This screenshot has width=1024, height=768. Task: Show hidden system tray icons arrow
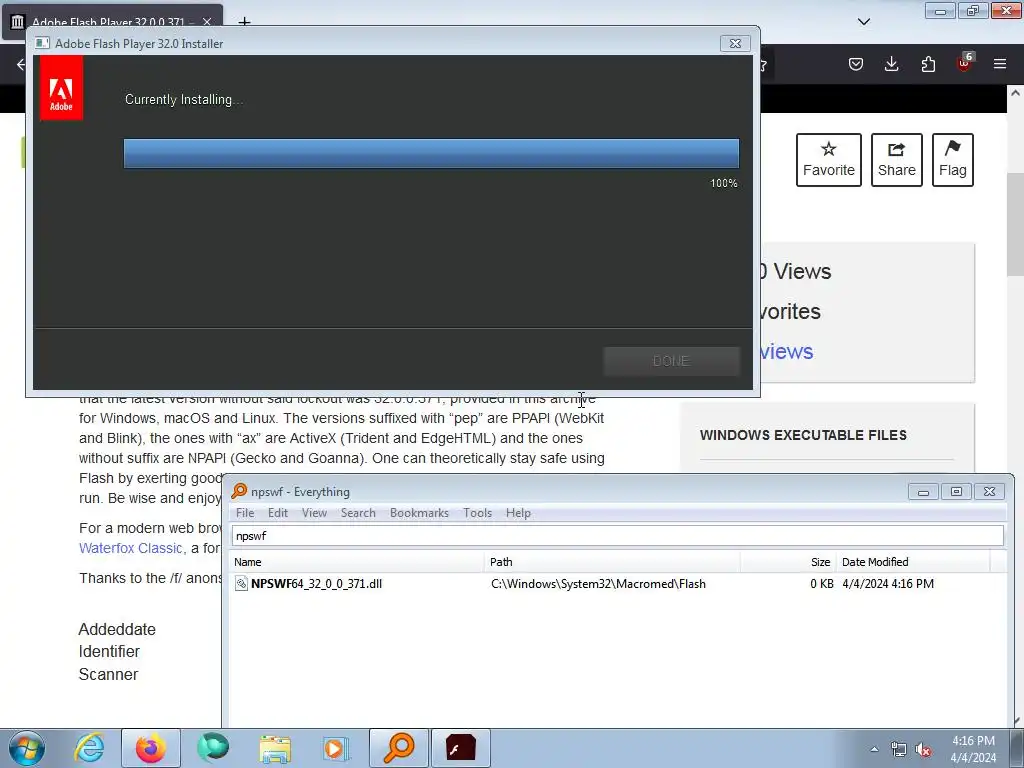pos(874,749)
